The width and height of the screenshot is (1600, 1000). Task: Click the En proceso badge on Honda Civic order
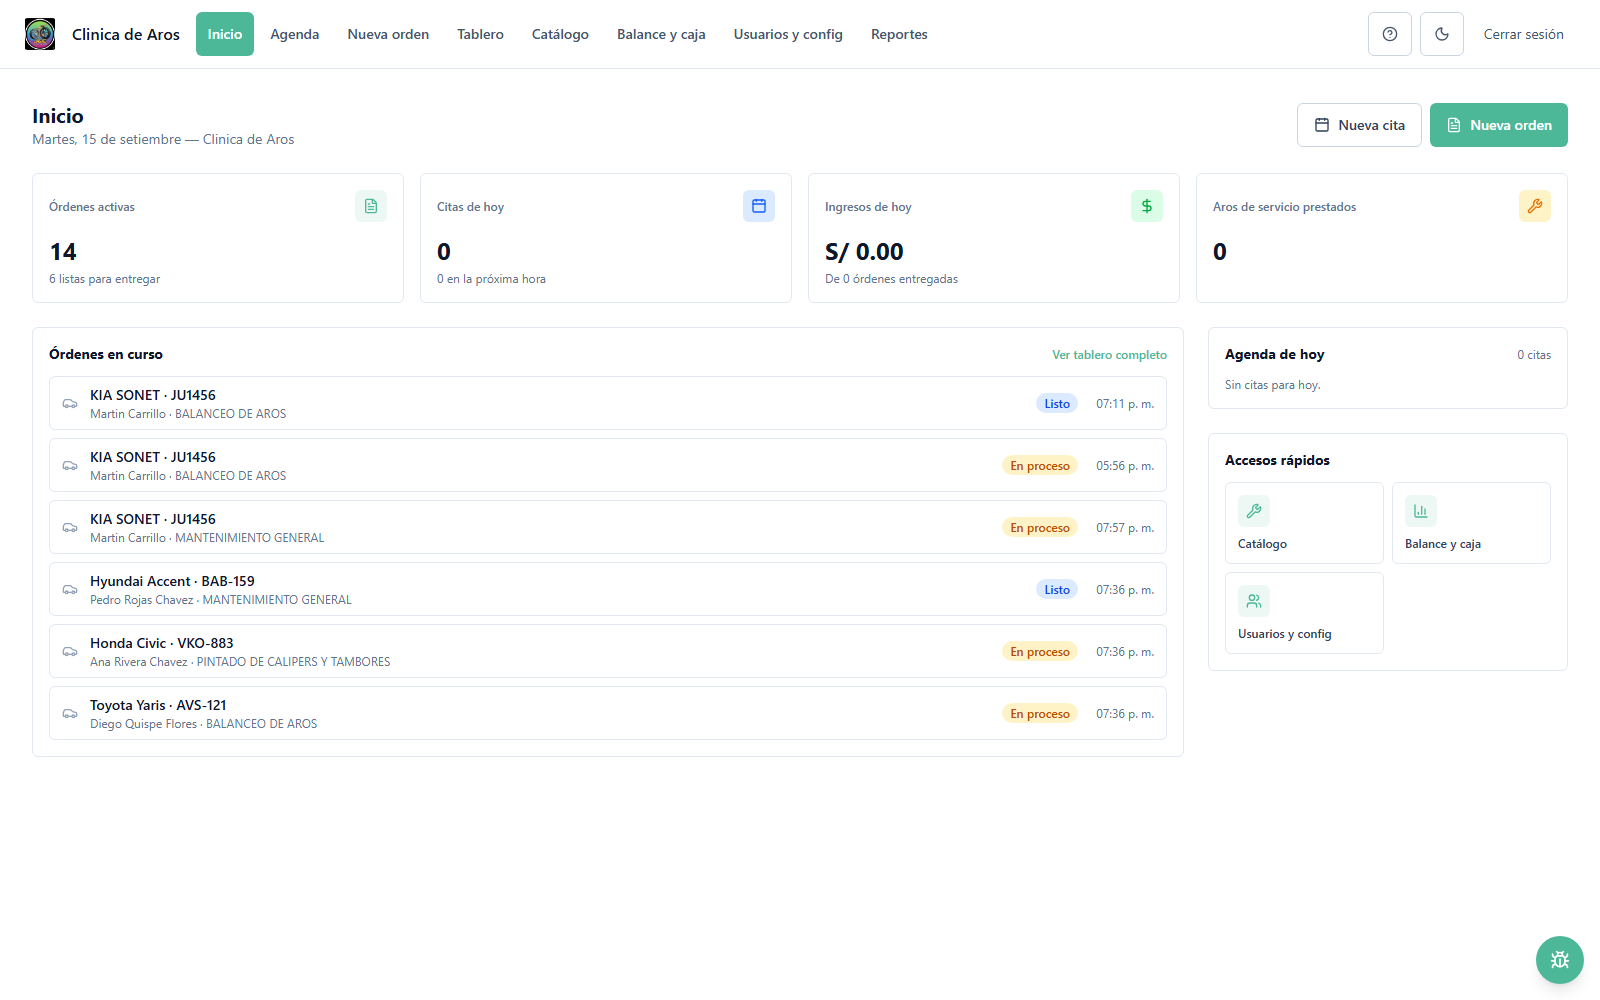[x=1040, y=652]
